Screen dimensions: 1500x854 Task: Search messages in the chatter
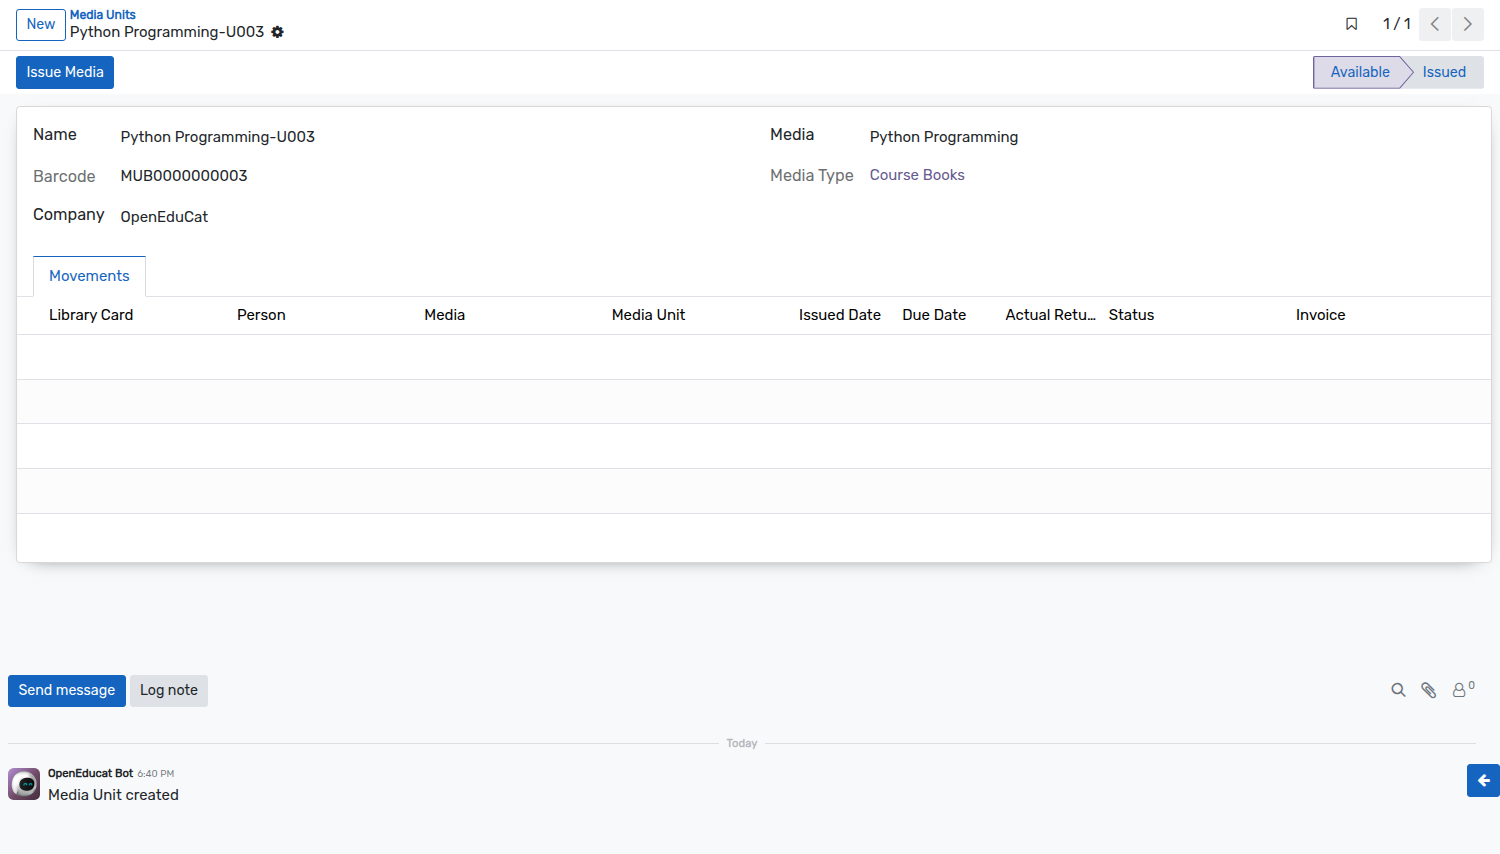point(1398,690)
